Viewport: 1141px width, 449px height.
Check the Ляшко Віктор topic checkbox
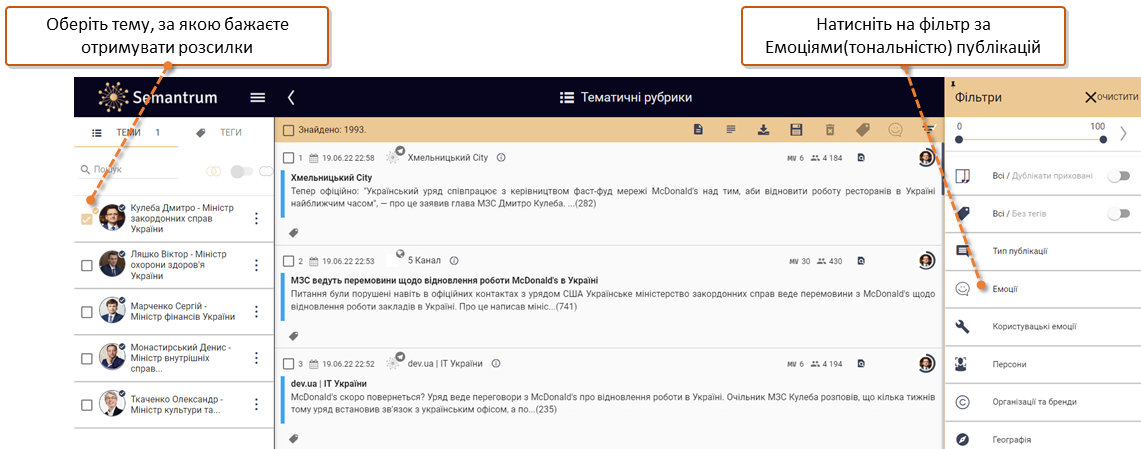pos(87,266)
